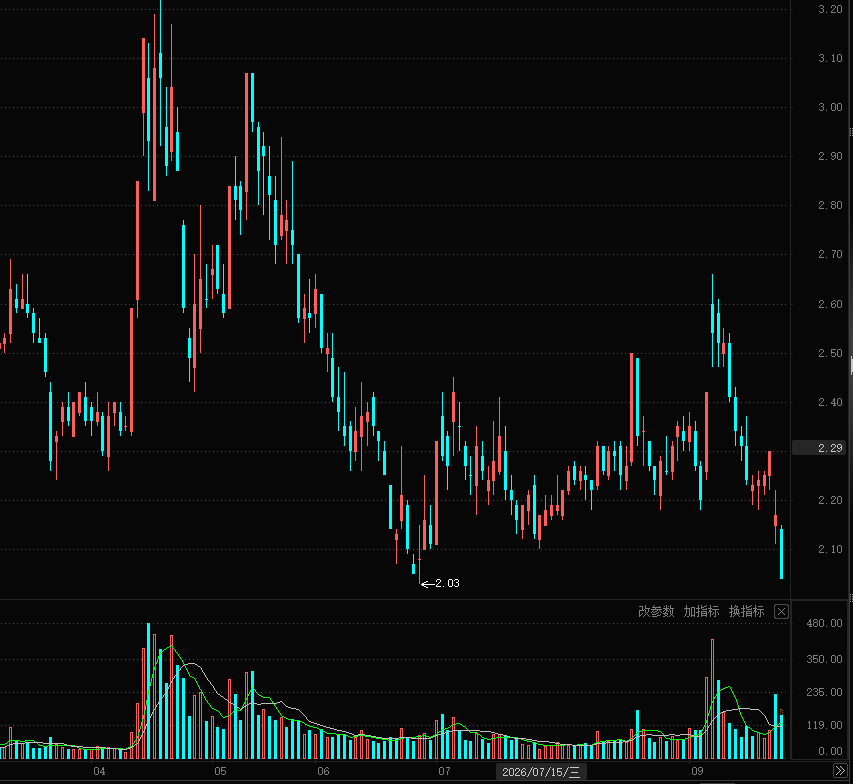Screen dimensions: 853x784
Task: Click the 119.00 volume axis label
Action: pos(825,725)
